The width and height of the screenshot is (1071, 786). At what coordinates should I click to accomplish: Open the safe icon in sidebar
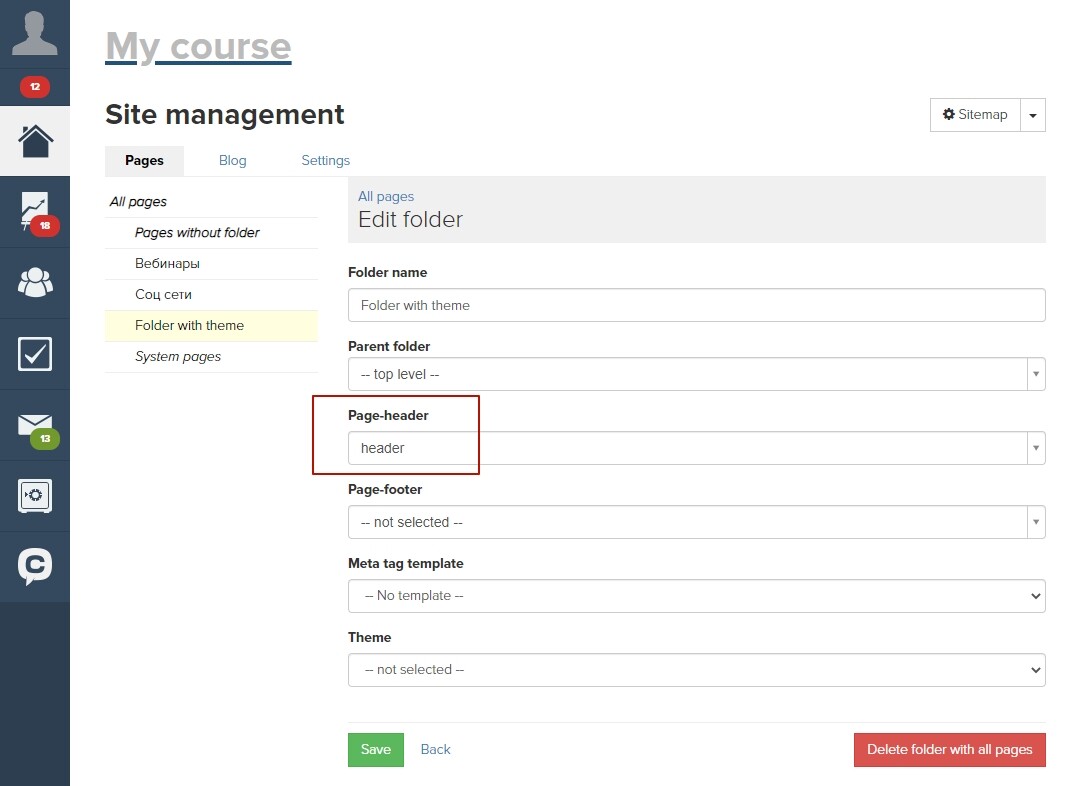[35, 495]
